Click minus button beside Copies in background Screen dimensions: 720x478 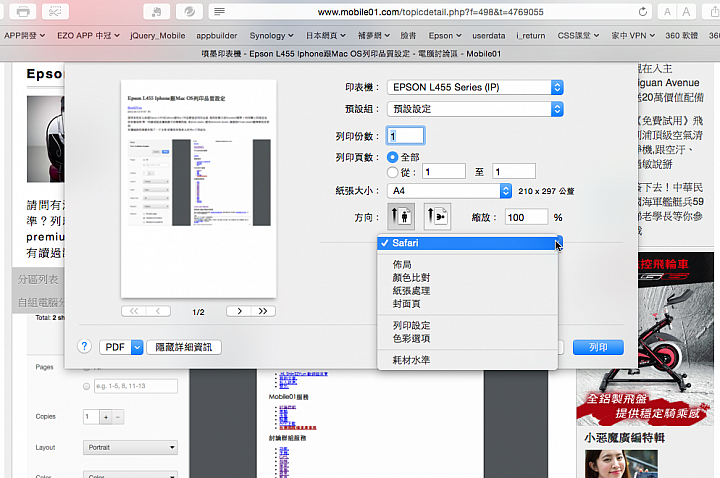click(x=118, y=417)
